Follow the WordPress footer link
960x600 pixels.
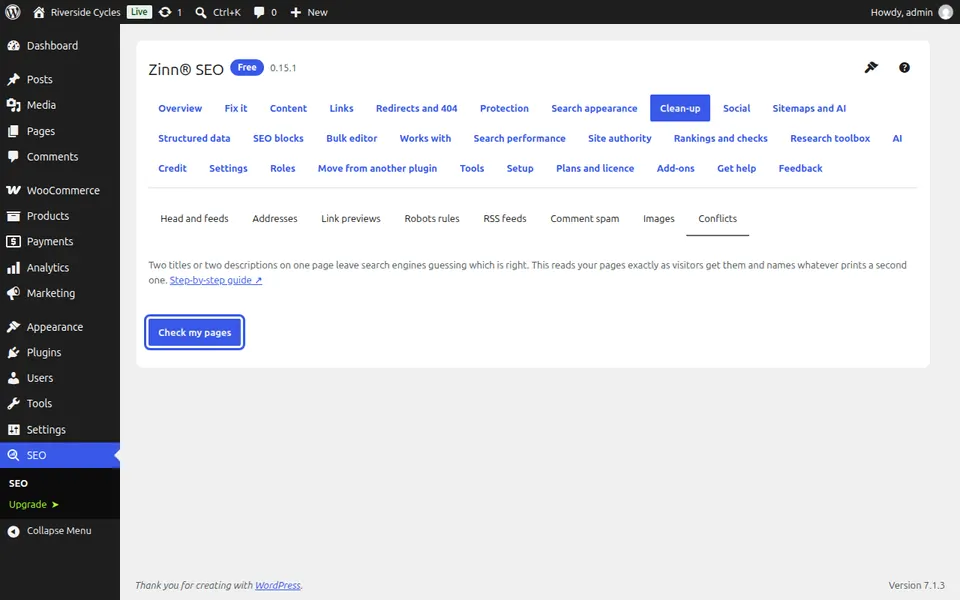[x=277, y=585]
